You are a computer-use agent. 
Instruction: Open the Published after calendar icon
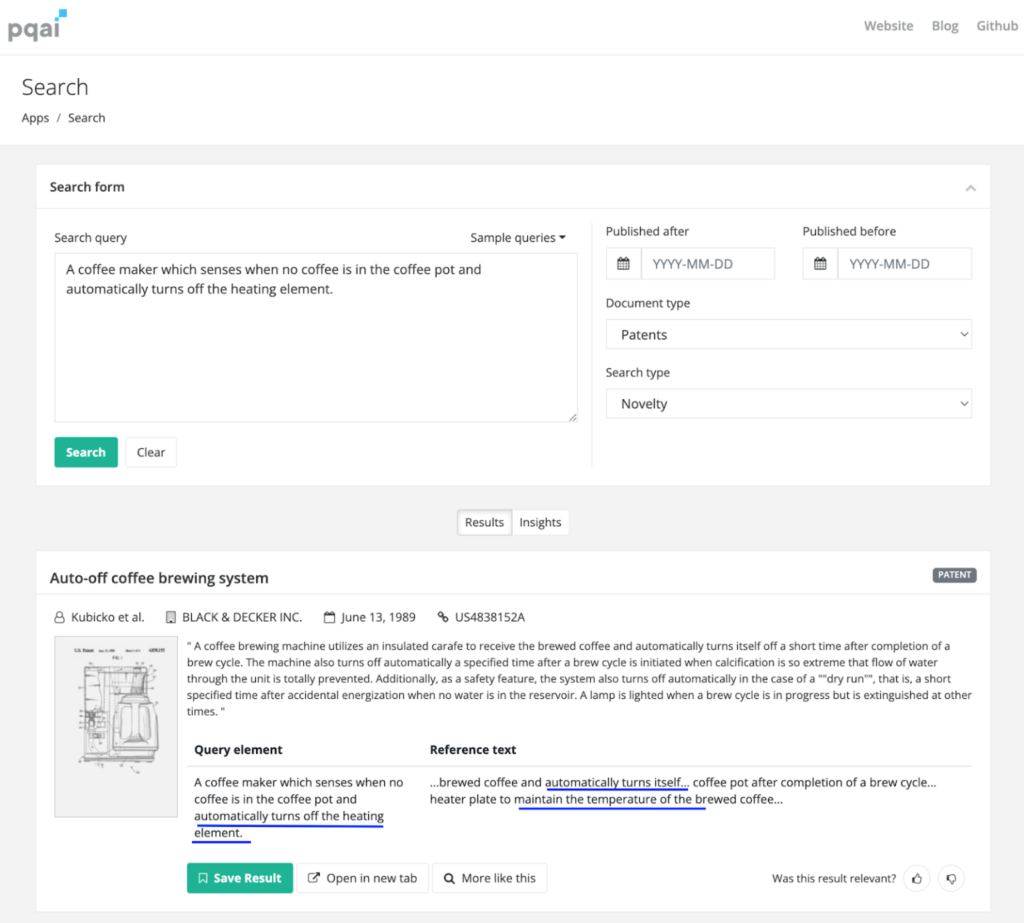pos(623,264)
